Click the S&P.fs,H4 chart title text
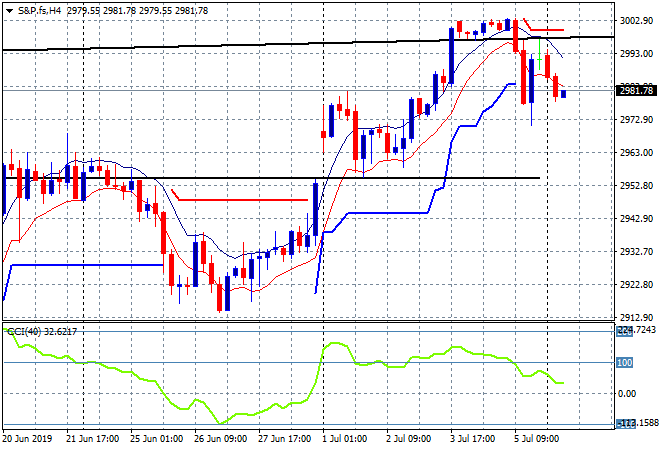660x450 pixels. pyautogui.click(x=39, y=11)
